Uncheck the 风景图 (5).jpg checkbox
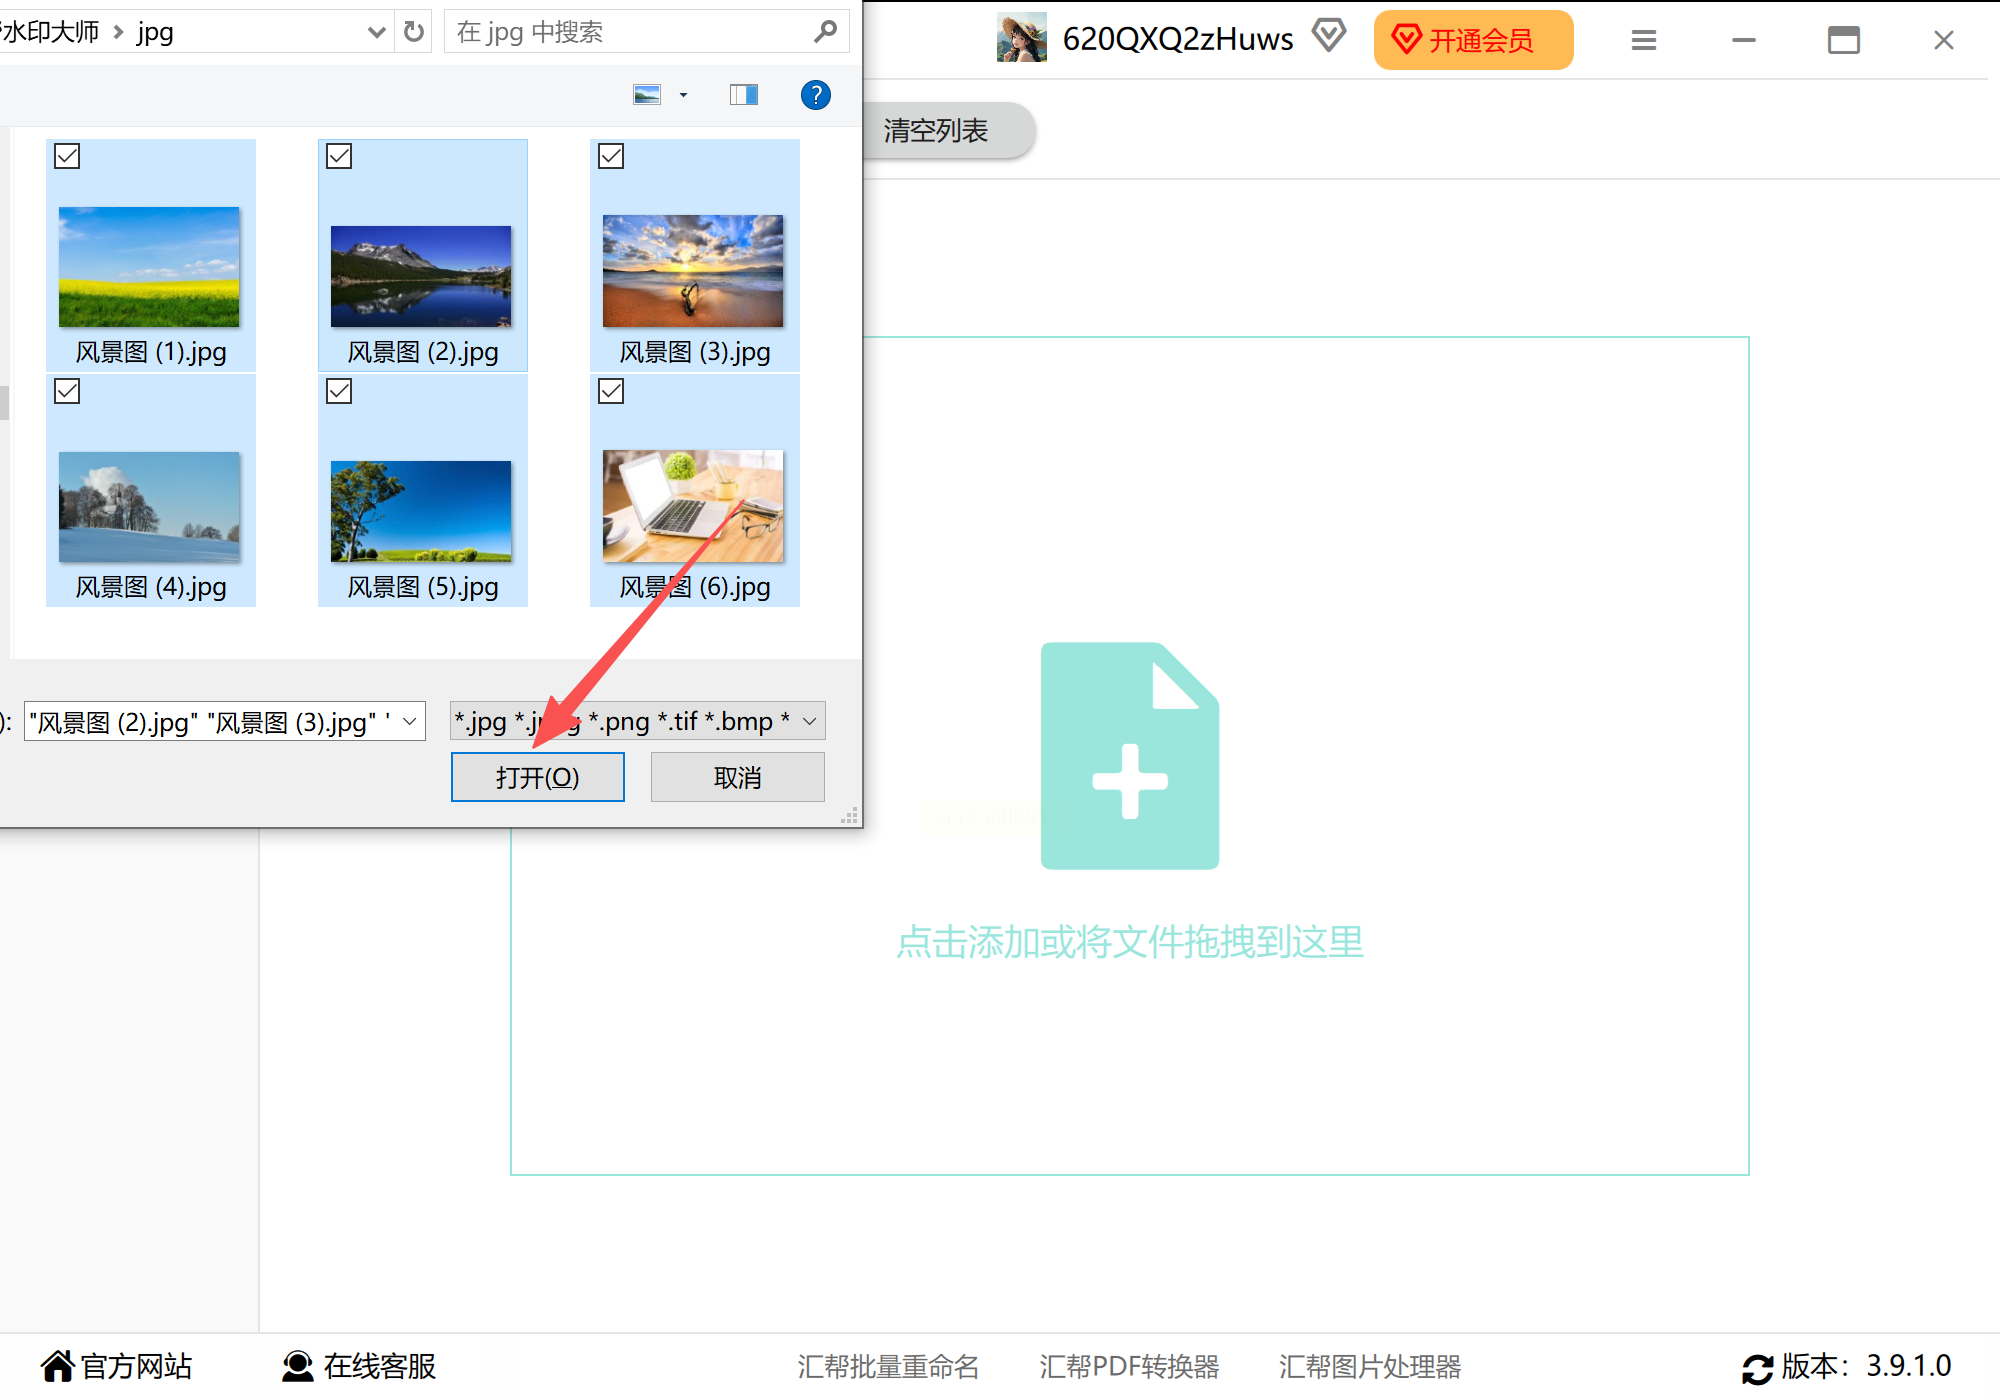This screenshot has height=1400, width=2000. (x=339, y=391)
